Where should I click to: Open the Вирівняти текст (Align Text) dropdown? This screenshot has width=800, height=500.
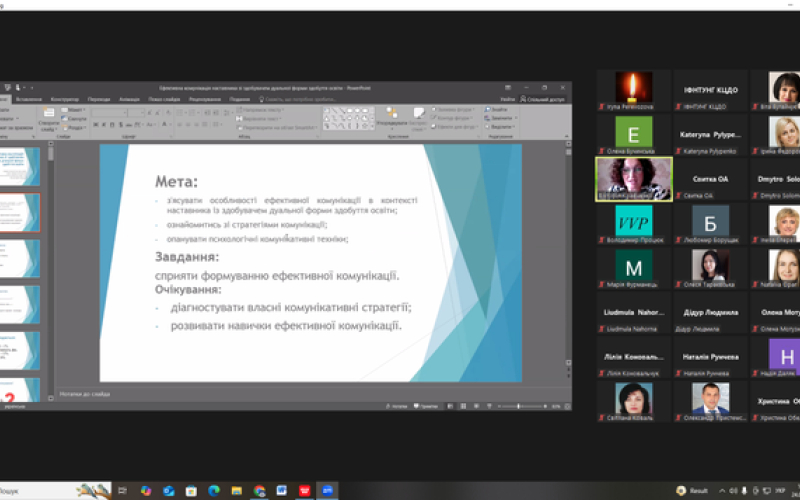coord(261,118)
